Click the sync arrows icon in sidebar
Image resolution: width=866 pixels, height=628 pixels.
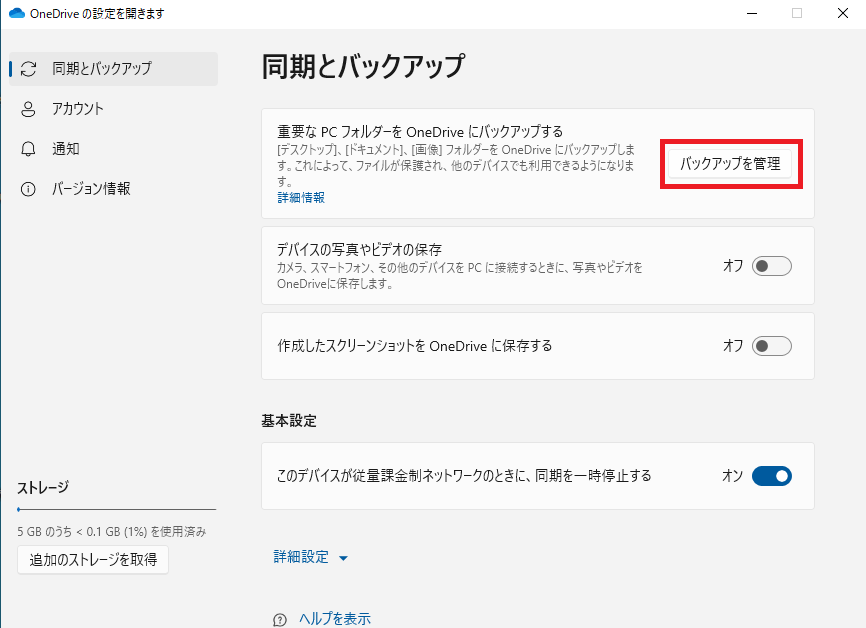pos(28,69)
